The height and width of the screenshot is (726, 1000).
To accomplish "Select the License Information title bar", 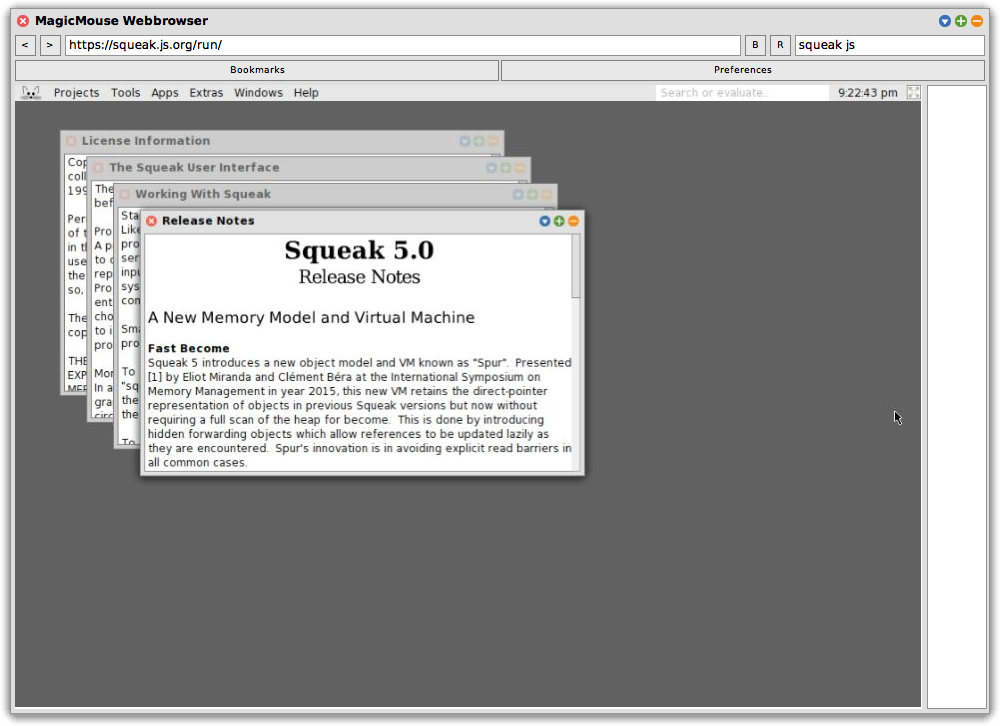I will 283,141.
